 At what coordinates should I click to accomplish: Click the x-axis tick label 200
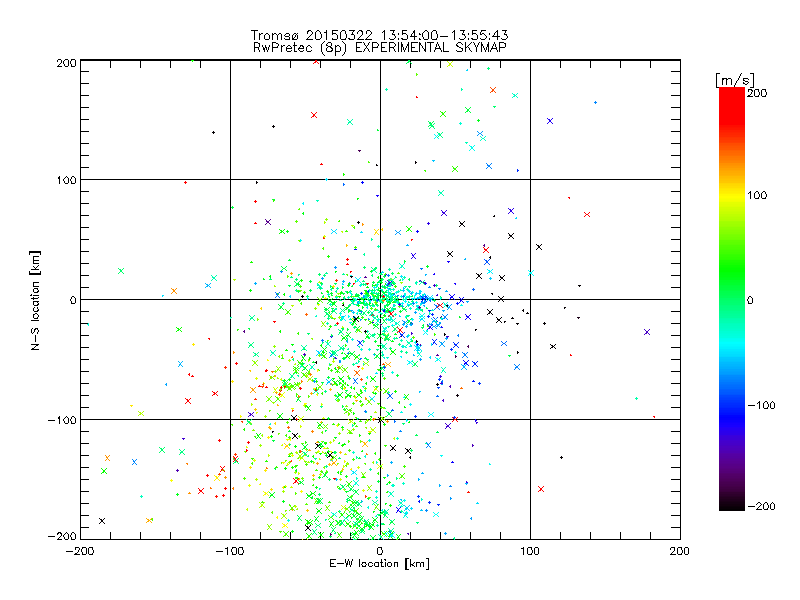pyautogui.click(x=680, y=551)
